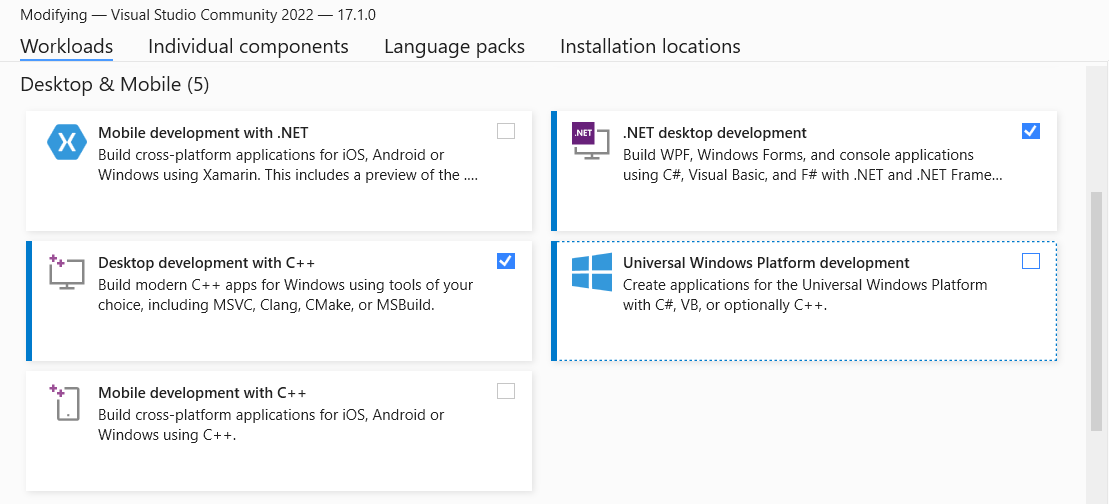Tick the Universal Windows Platform development checkbox

pyautogui.click(x=1031, y=261)
